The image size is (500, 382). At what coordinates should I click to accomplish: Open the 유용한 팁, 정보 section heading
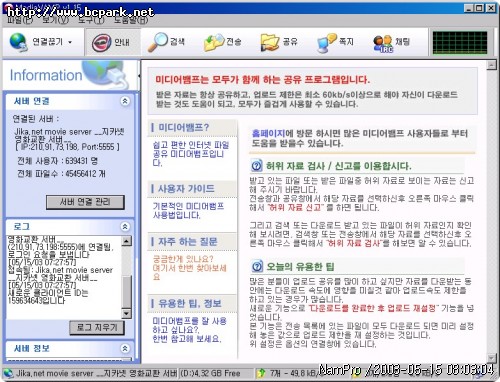coord(190,303)
